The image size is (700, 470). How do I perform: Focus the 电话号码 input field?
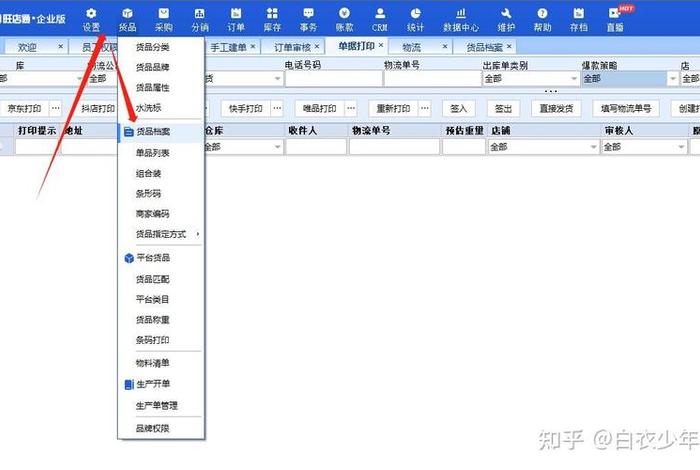tap(333, 79)
